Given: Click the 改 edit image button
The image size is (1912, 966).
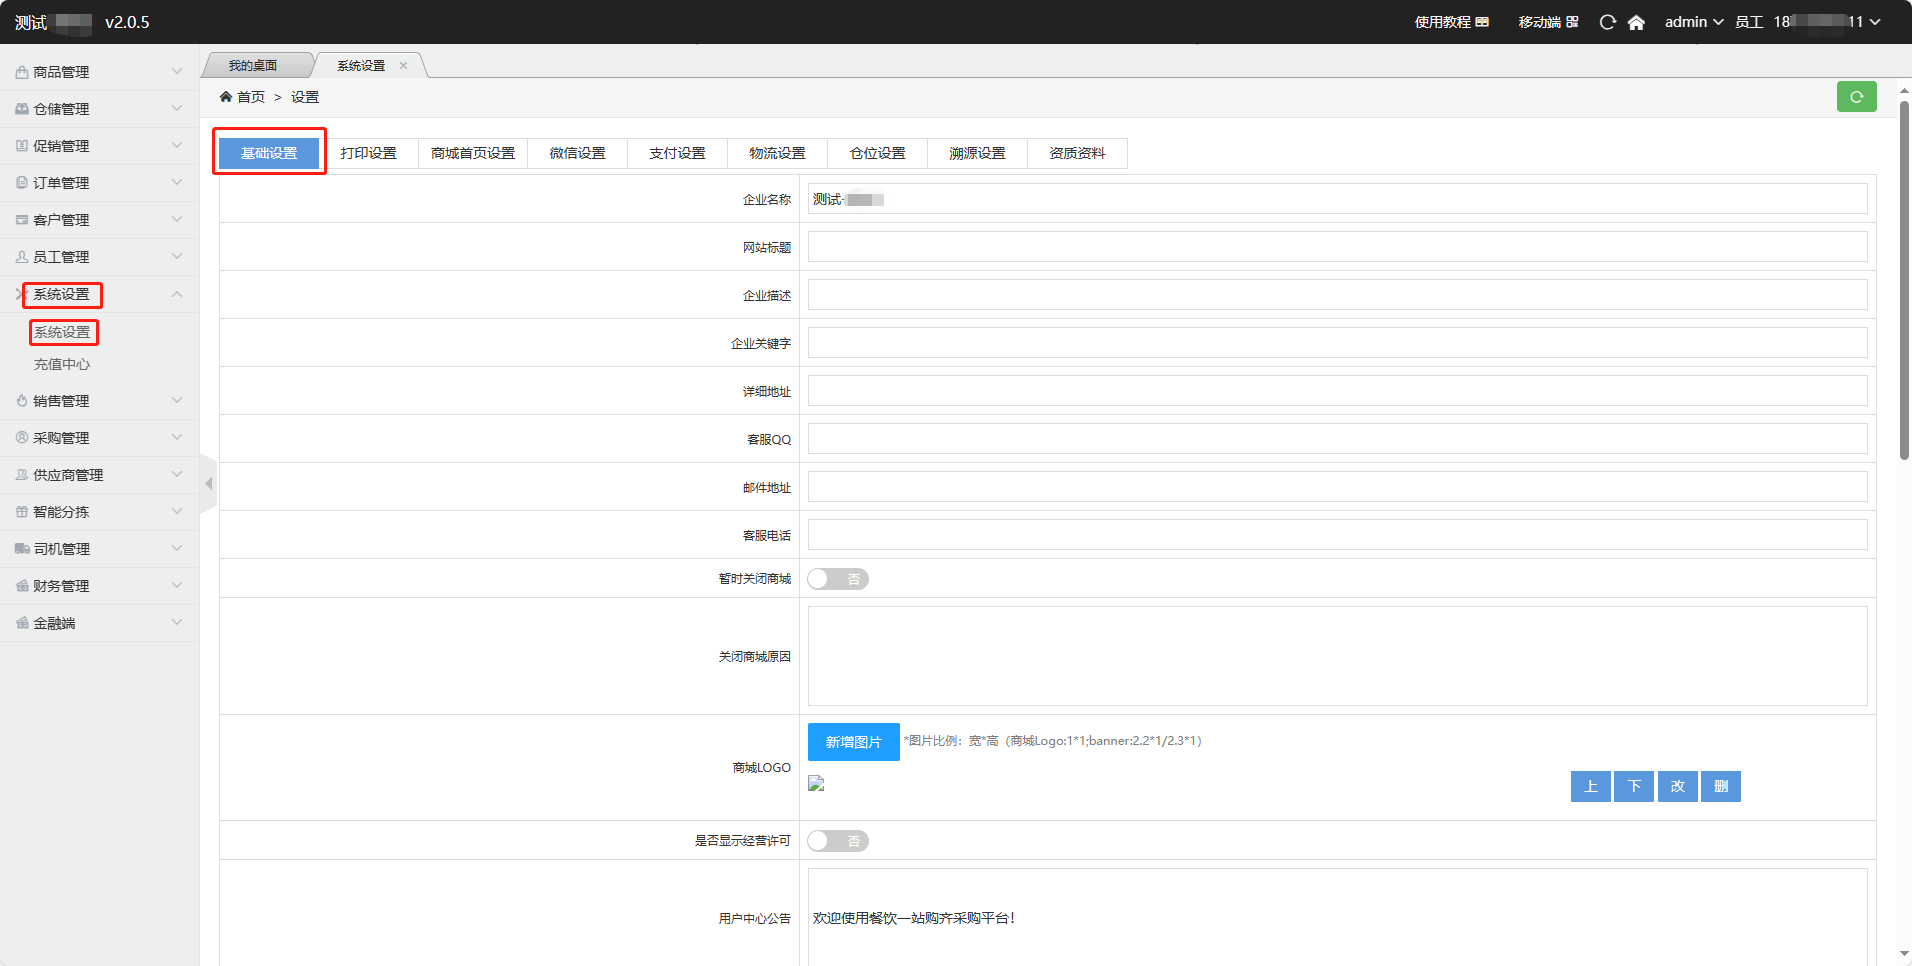Looking at the screenshot, I should tap(1677, 786).
